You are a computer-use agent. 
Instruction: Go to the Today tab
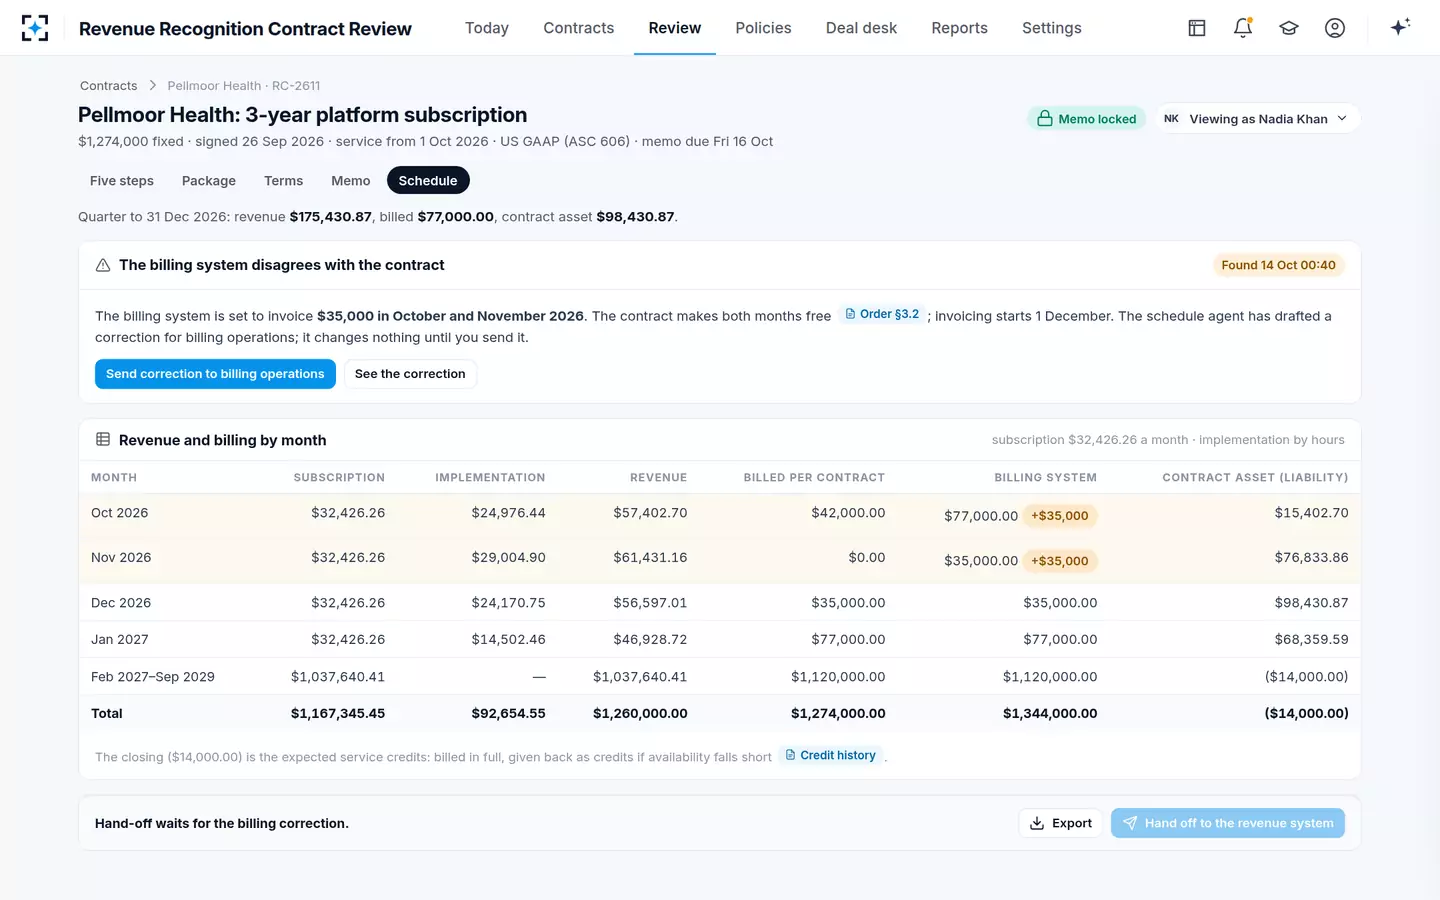point(487,28)
